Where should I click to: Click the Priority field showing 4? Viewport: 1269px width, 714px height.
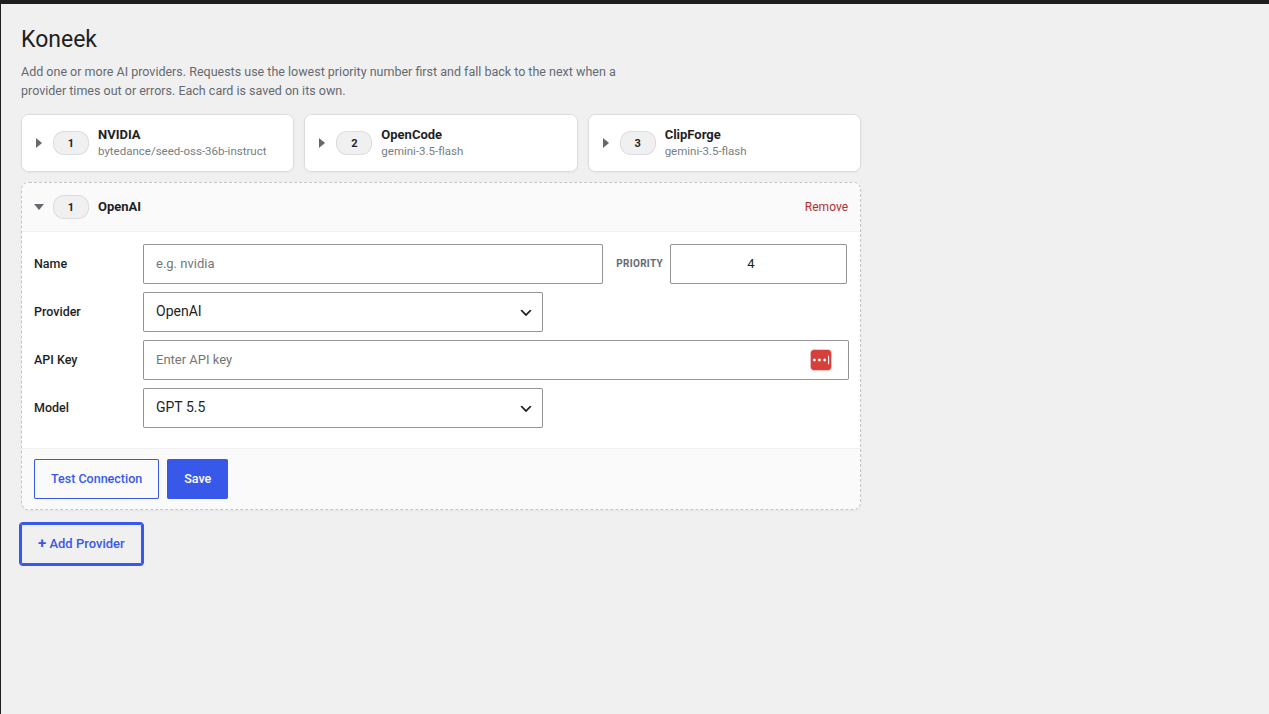tap(758, 264)
